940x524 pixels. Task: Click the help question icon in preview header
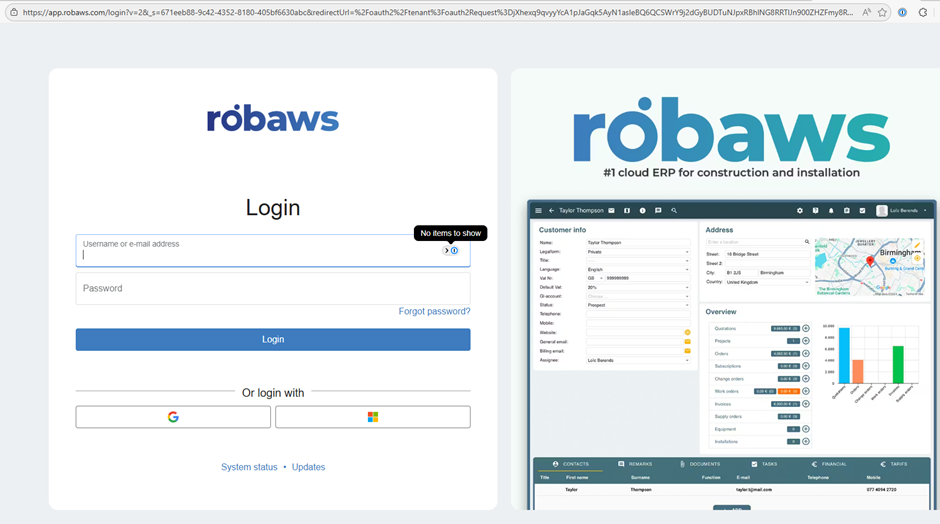[x=815, y=210]
